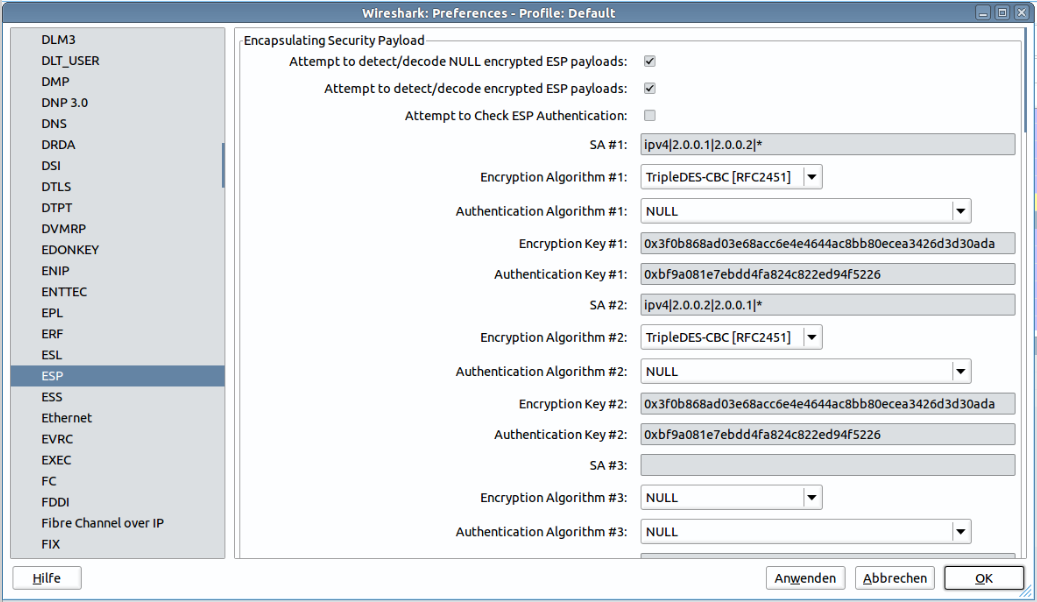Select FC protocol entry
1037x602 pixels.
[117, 481]
